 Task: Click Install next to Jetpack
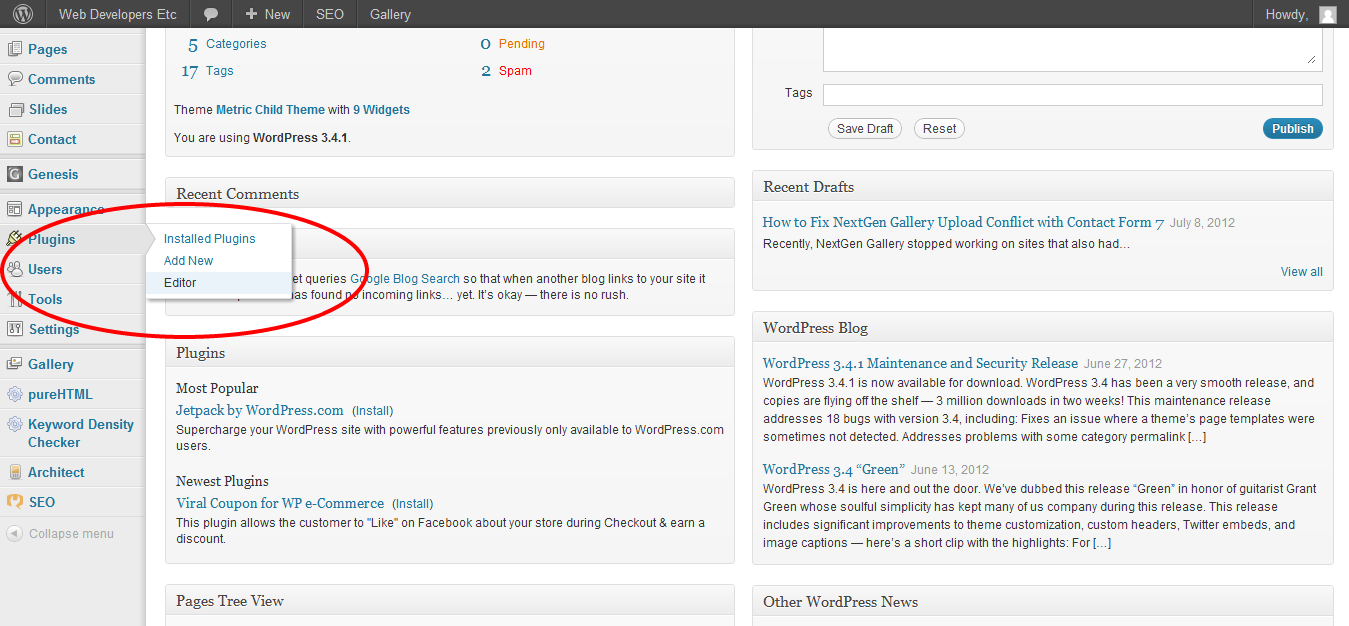click(373, 411)
